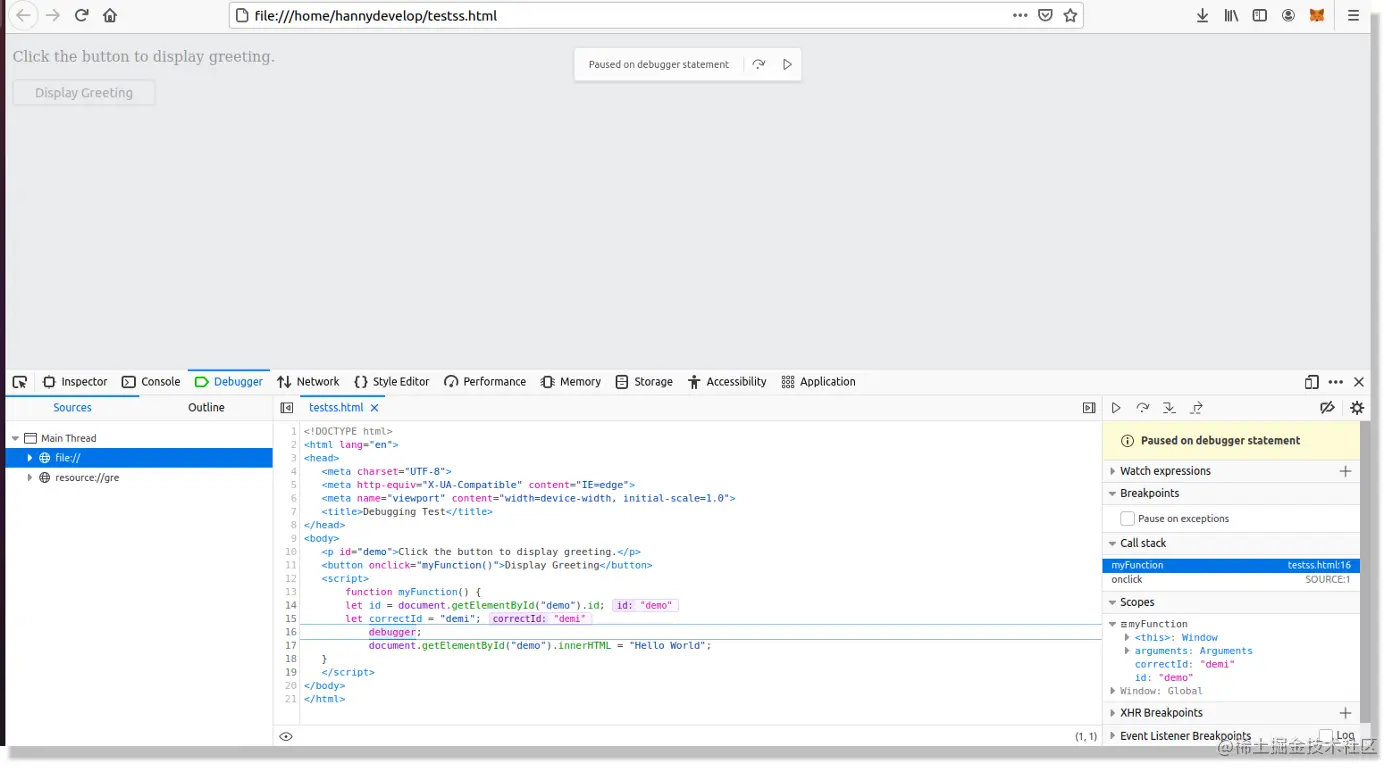
Task: Switch to the Inspector tab
Action: point(75,382)
